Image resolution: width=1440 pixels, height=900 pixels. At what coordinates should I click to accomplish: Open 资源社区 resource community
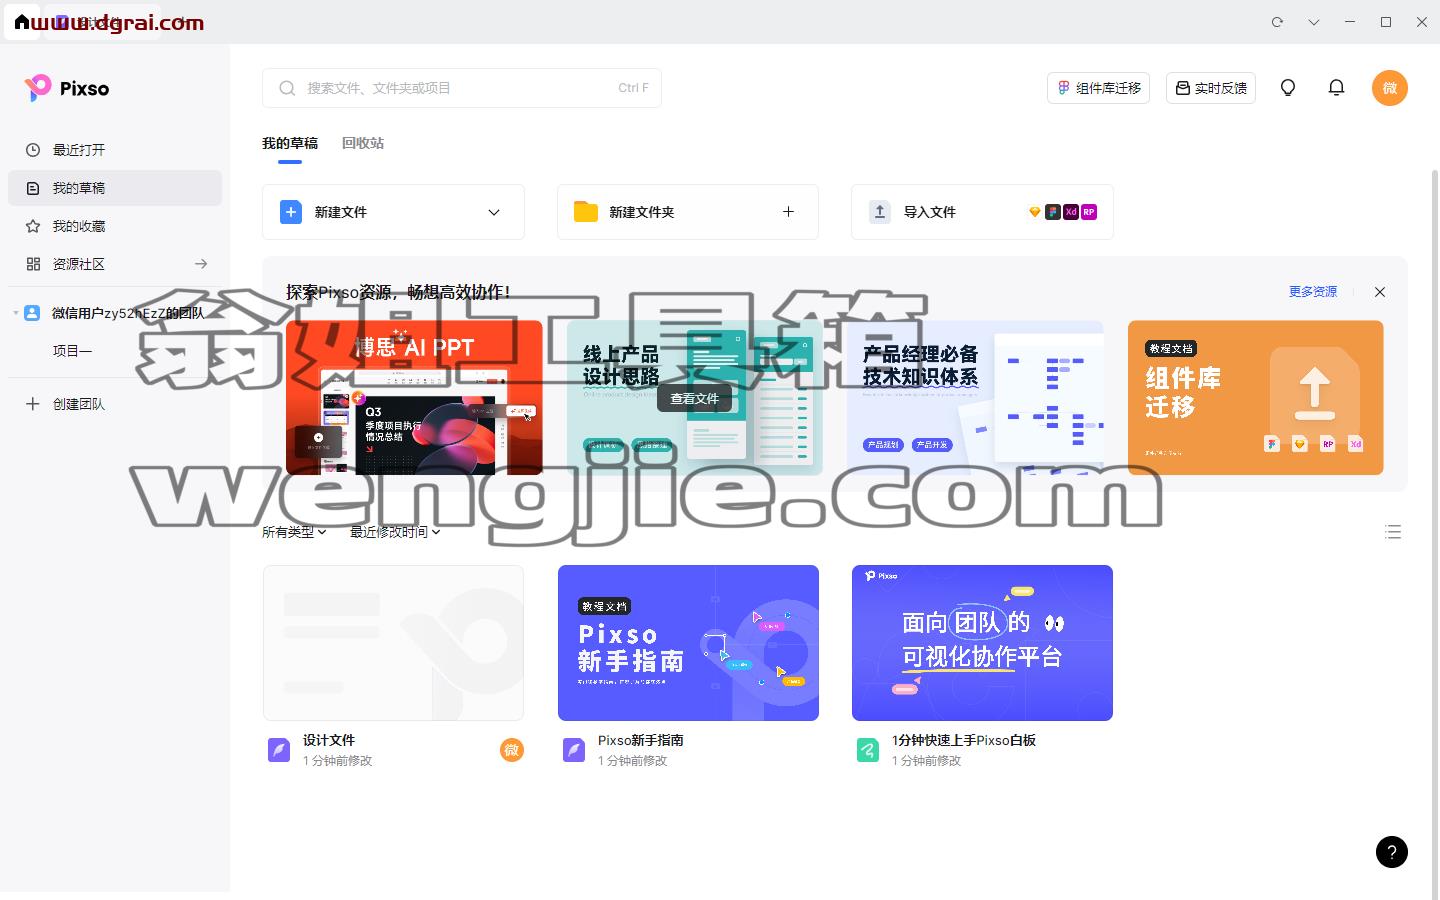click(115, 264)
